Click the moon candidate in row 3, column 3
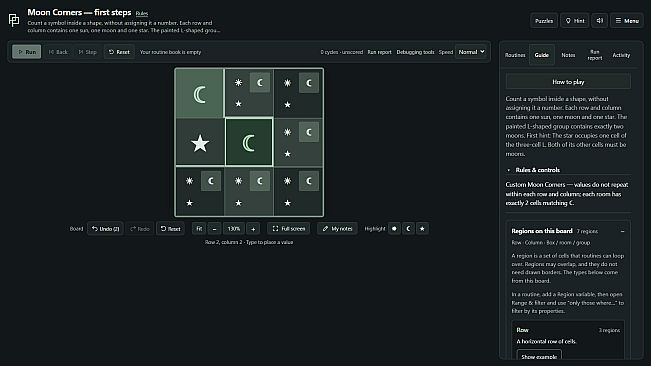This screenshot has width=651, height=366. pos(308,181)
